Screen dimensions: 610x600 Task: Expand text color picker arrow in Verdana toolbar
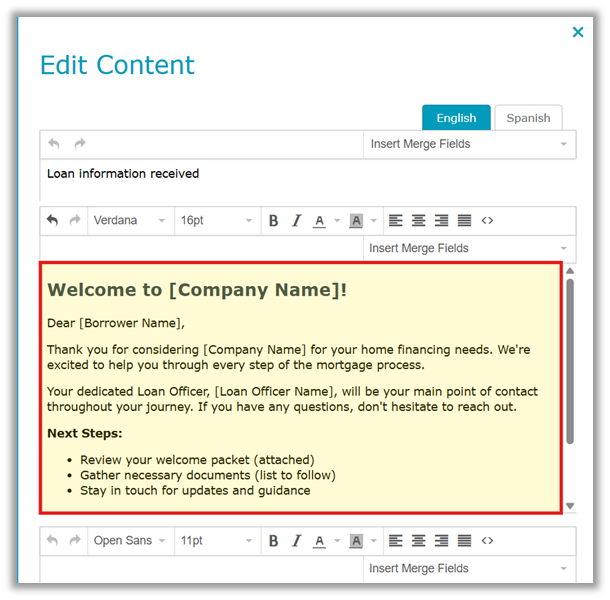point(337,221)
